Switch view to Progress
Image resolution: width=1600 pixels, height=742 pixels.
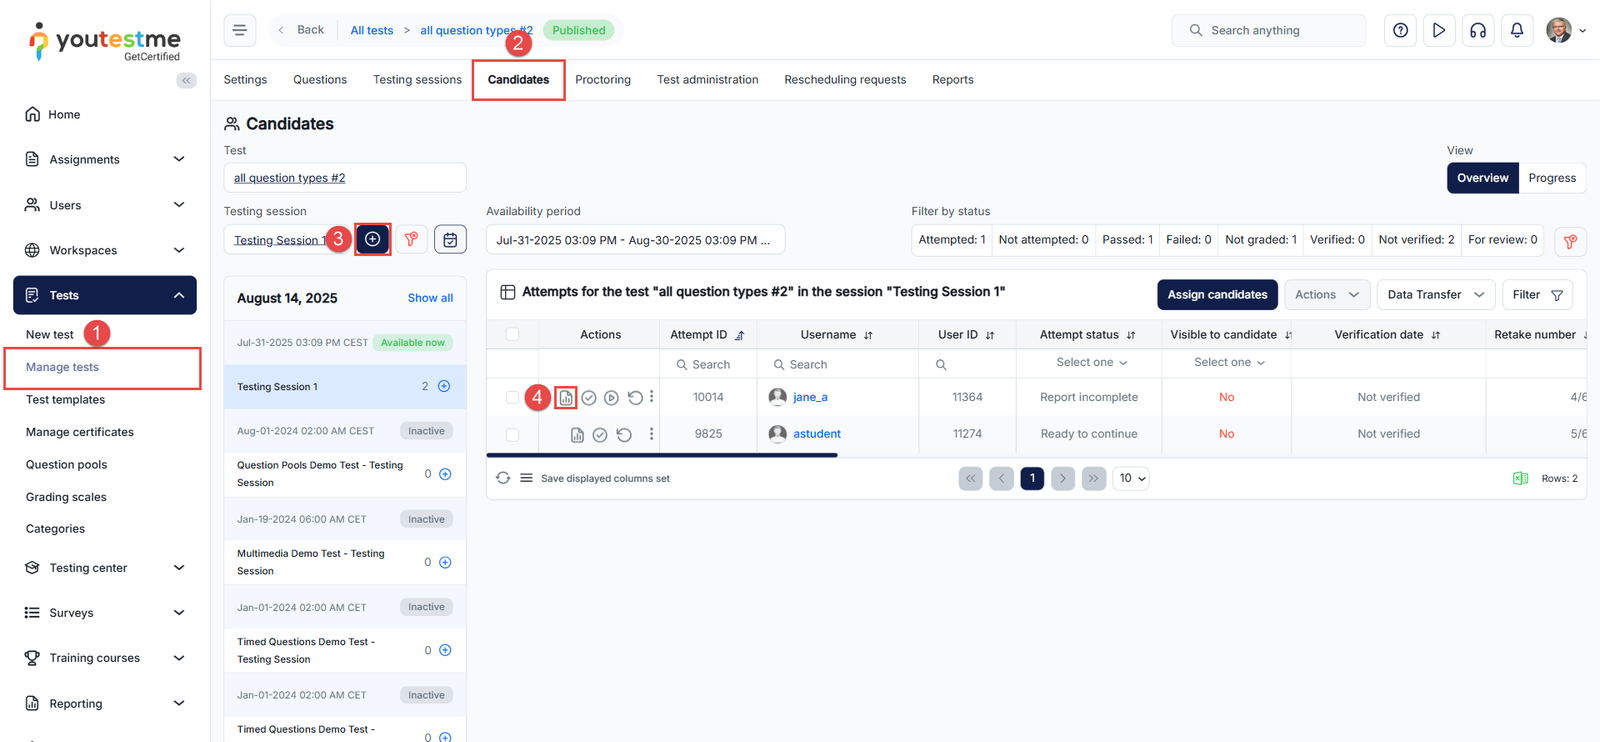(1551, 178)
